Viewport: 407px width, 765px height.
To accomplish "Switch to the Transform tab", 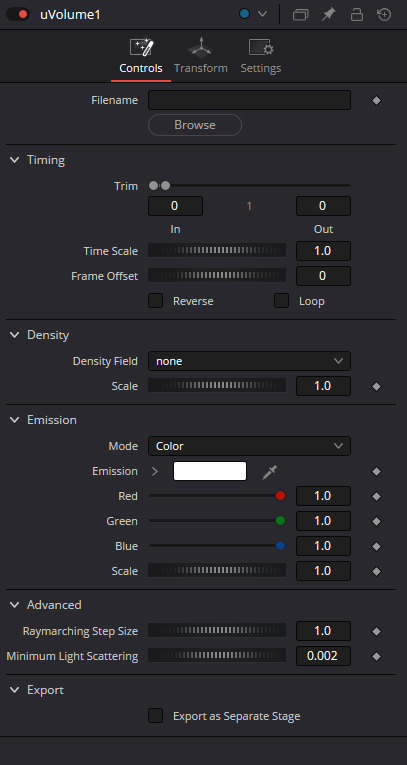I will [201, 57].
